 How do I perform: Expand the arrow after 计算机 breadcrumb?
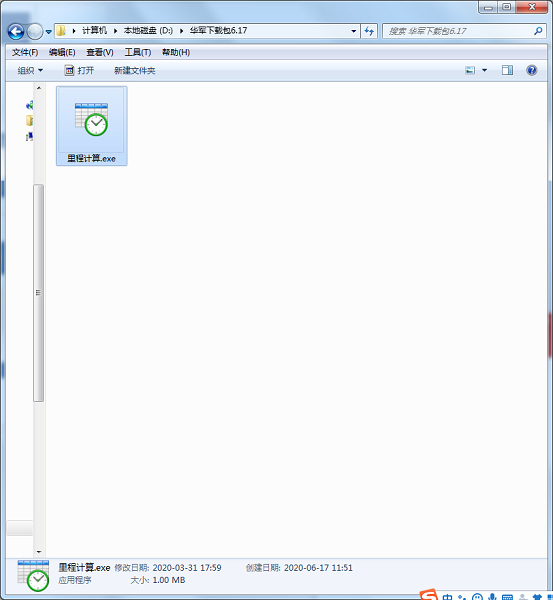(115, 31)
